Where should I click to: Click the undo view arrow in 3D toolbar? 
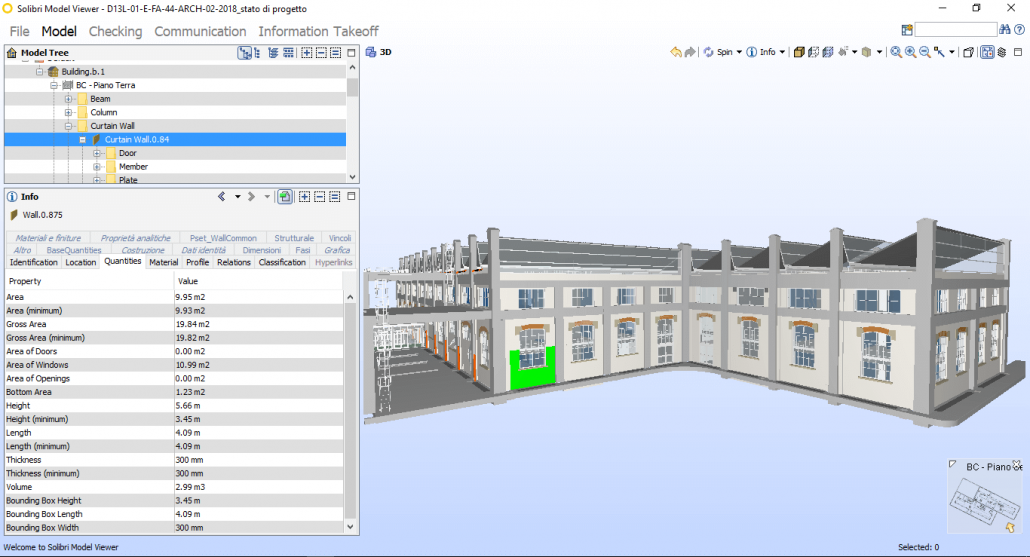(x=676, y=52)
